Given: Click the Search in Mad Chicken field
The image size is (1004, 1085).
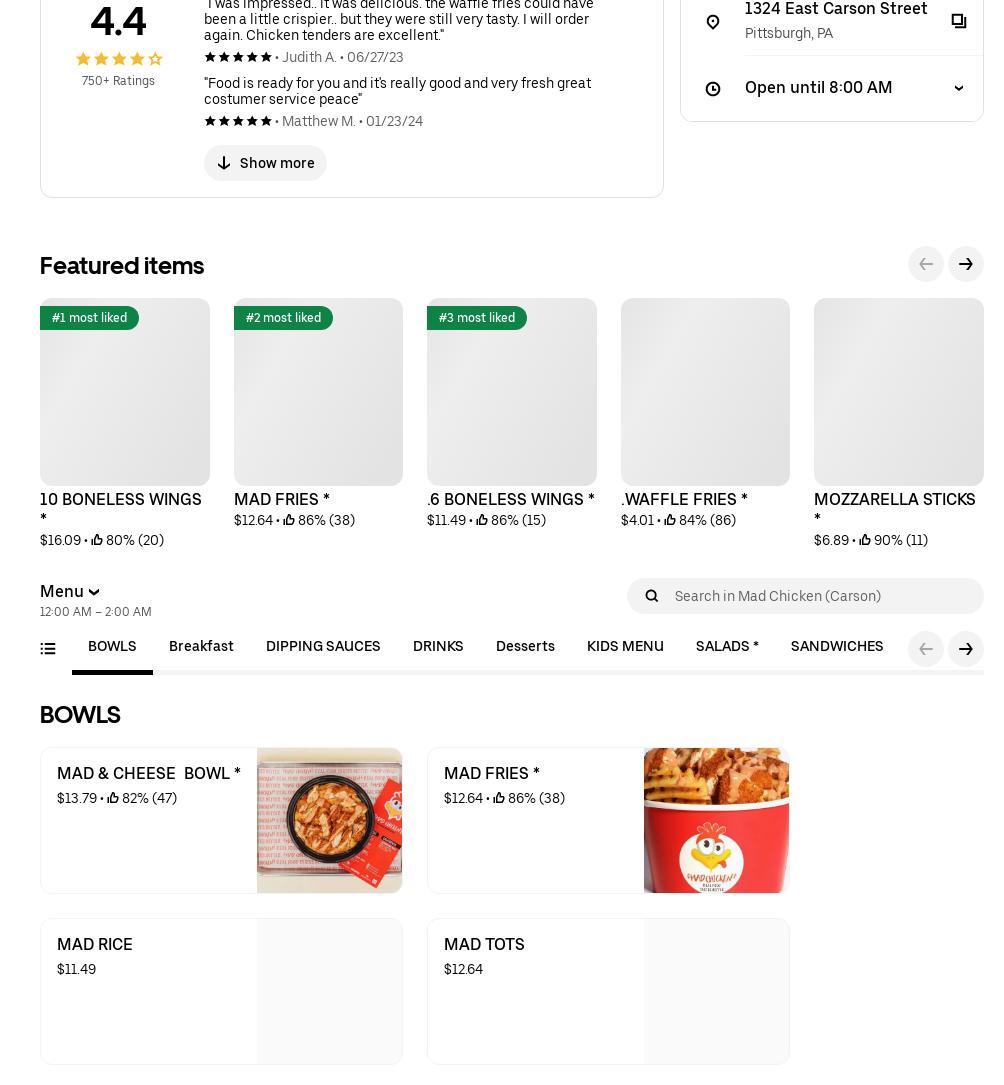Looking at the screenshot, I should 820,596.
